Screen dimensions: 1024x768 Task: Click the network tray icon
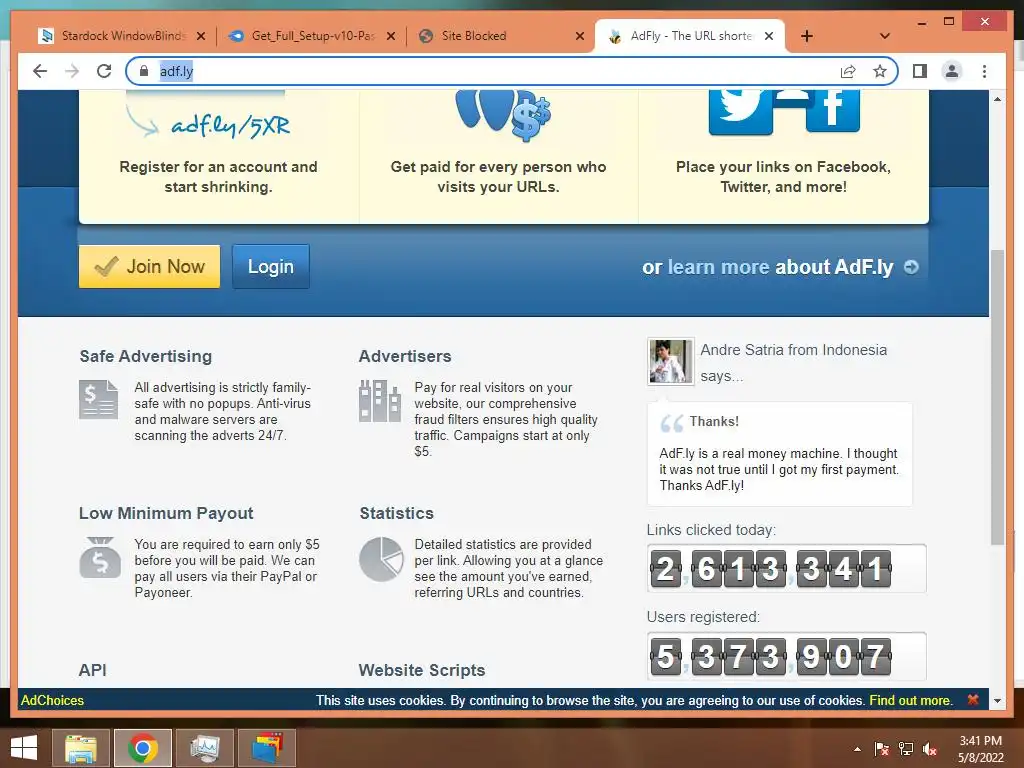[906, 749]
